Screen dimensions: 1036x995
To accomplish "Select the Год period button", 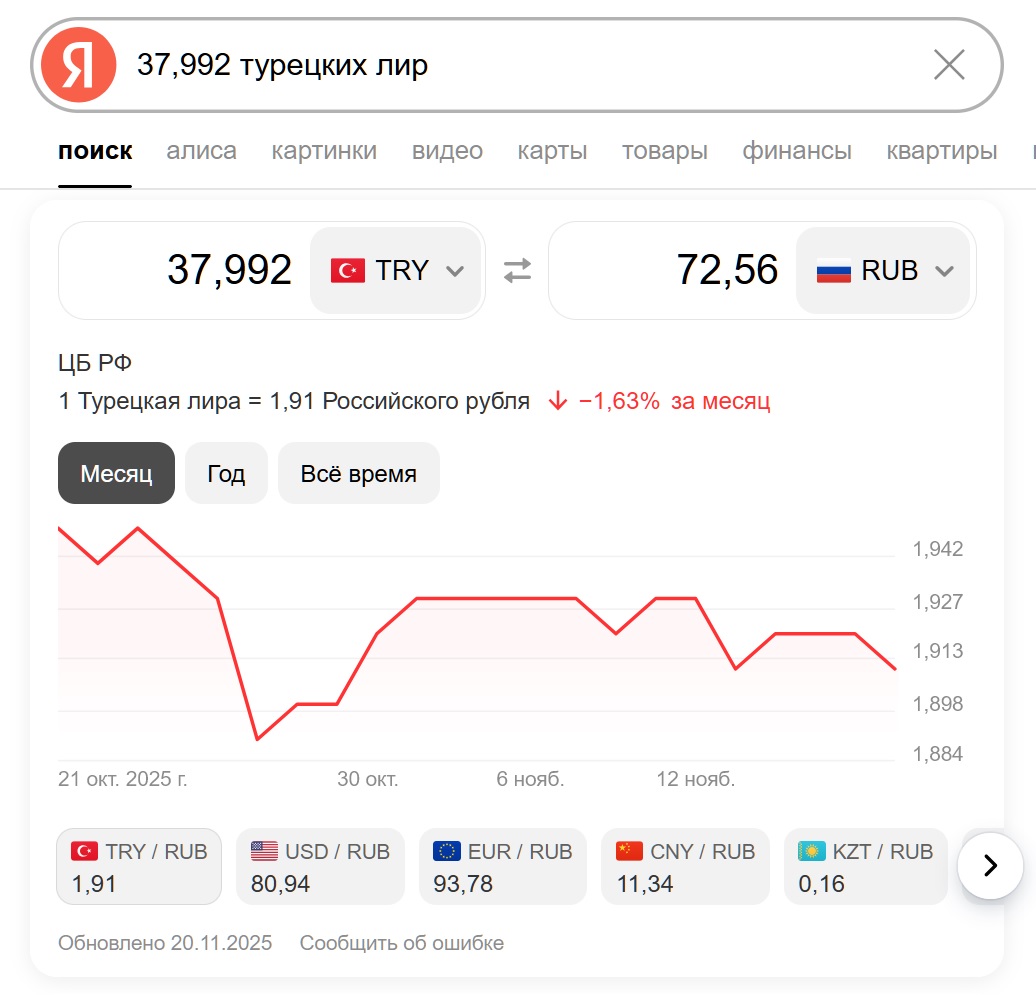I will (227, 473).
